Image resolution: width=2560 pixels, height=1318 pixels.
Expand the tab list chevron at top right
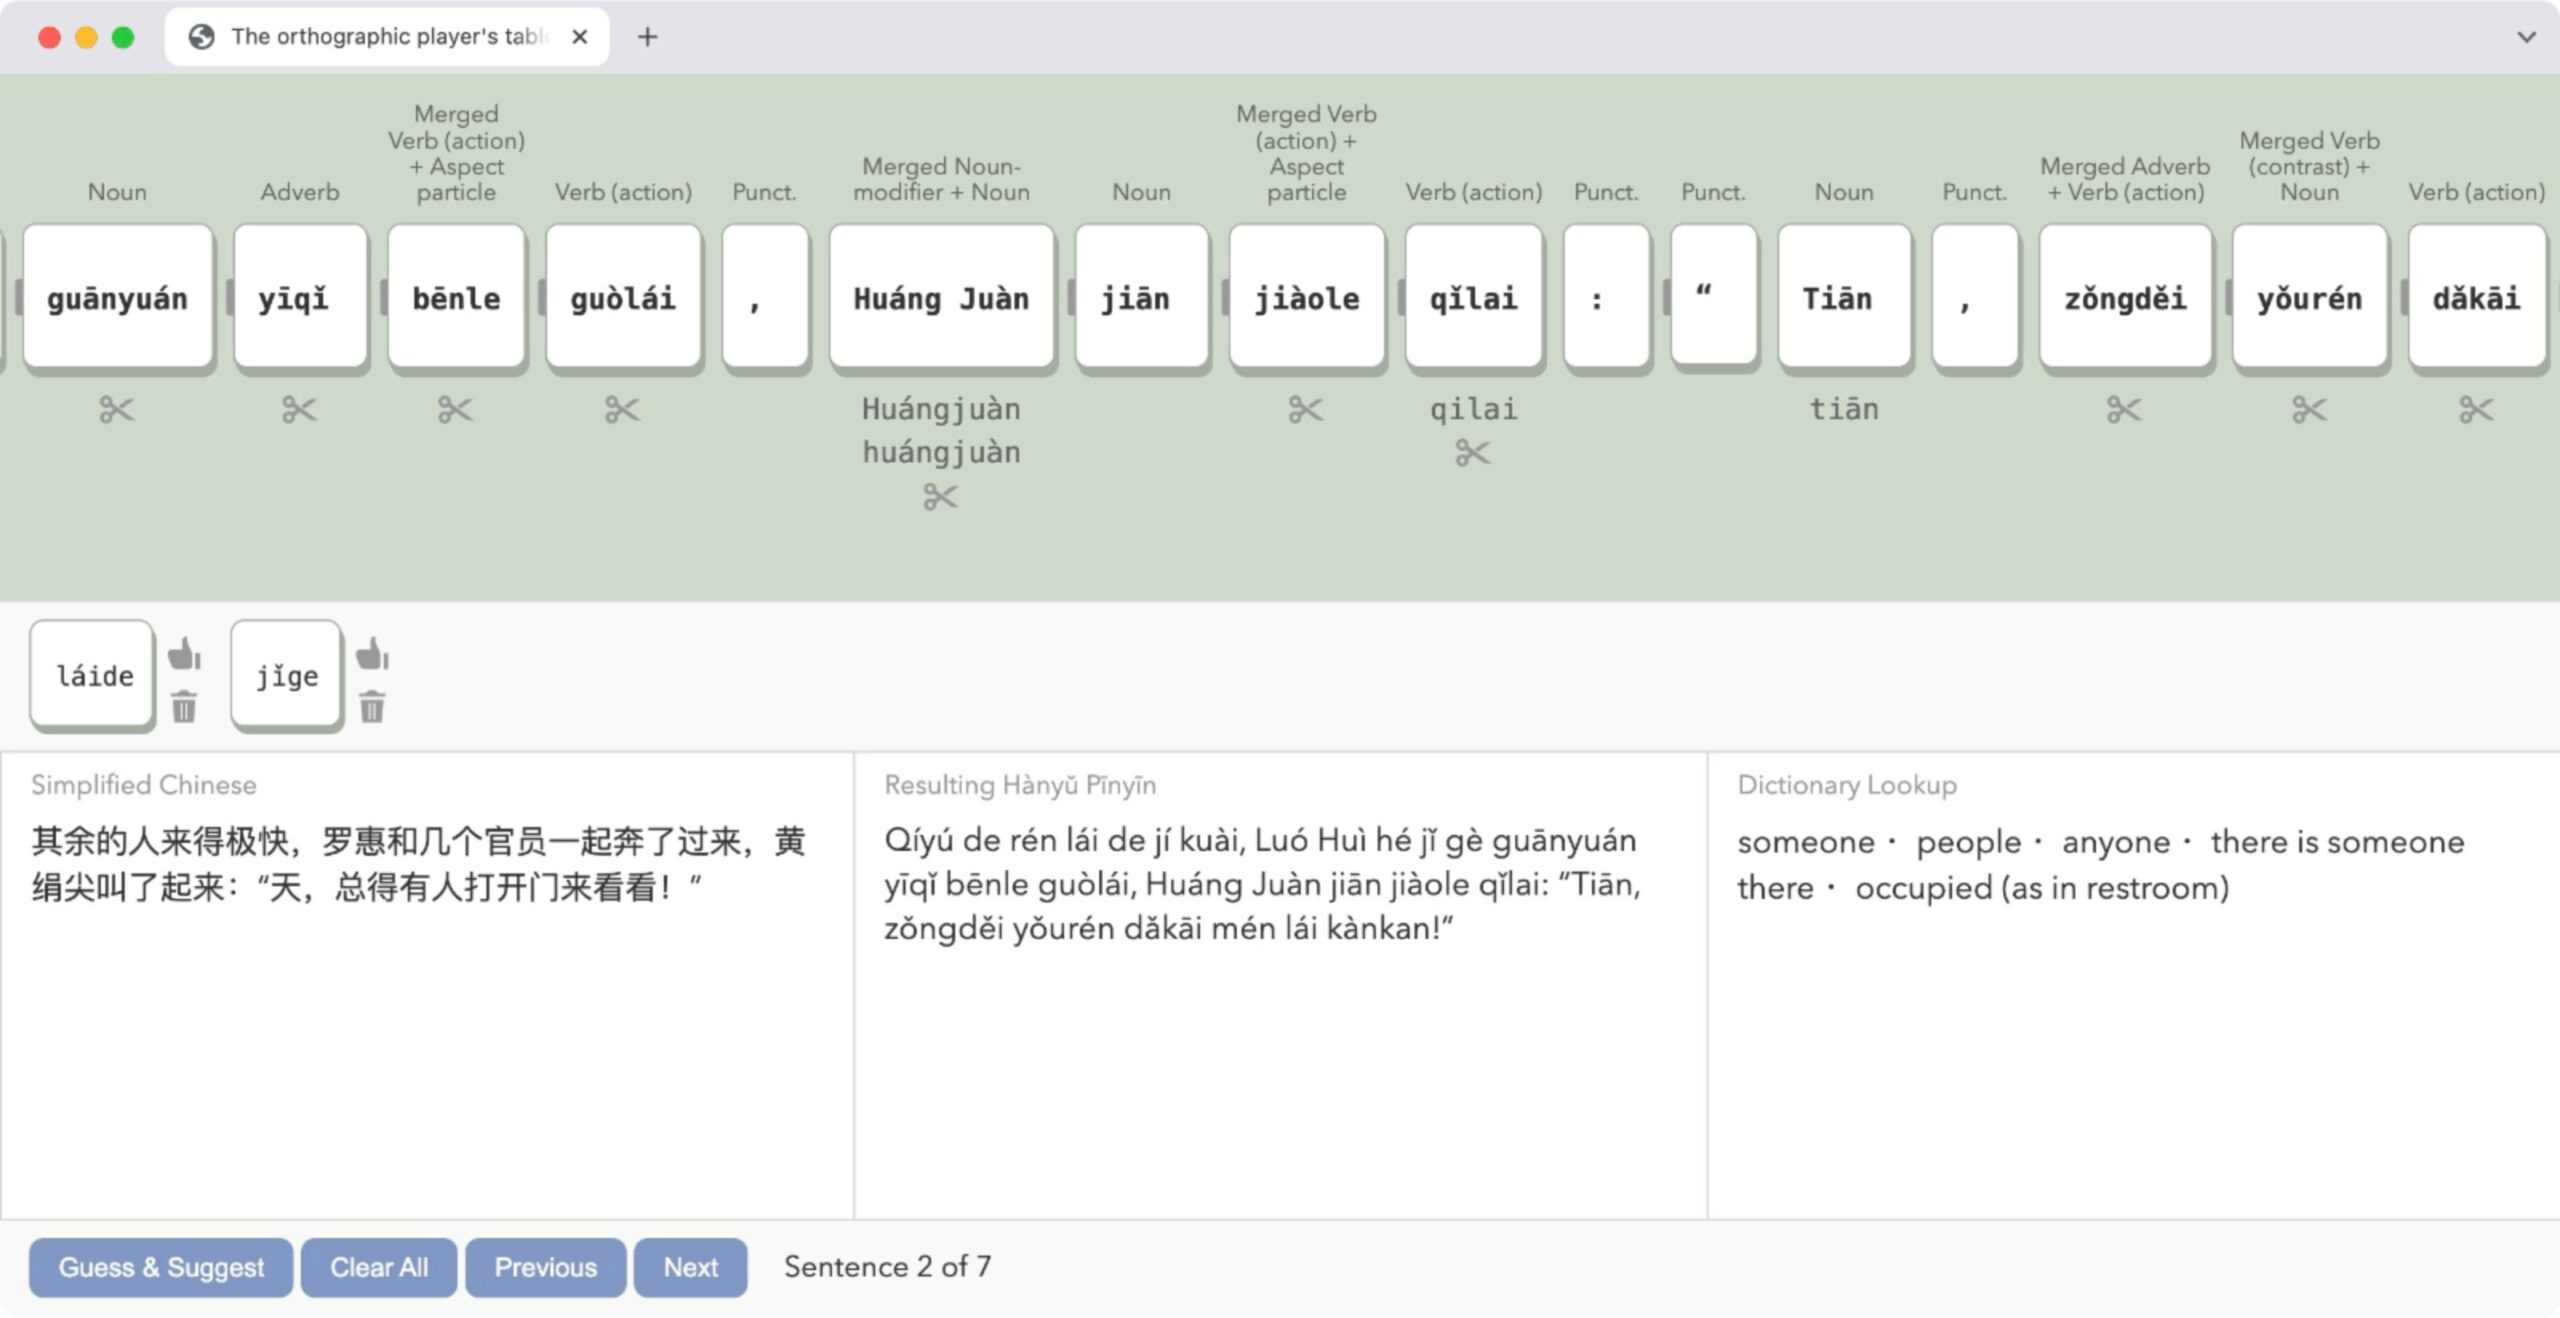2526,37
